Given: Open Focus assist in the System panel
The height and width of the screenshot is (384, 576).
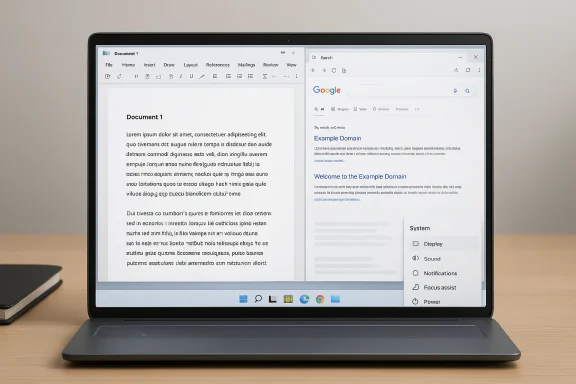Looking at the screenshot, I should (443, 287).
